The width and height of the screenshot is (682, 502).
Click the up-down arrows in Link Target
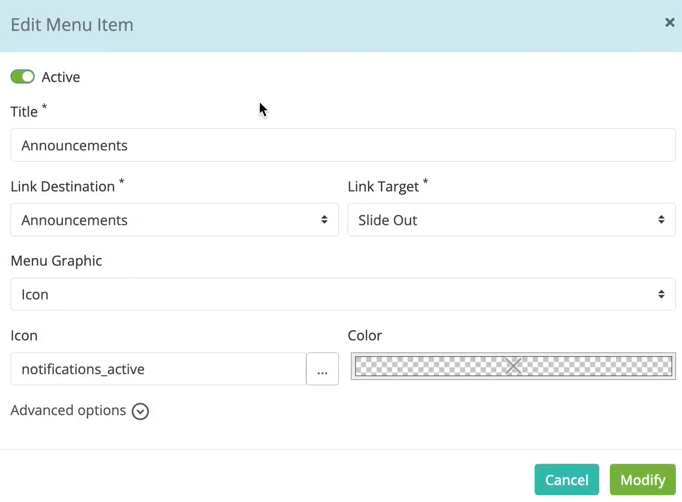(x=661, y=220)
